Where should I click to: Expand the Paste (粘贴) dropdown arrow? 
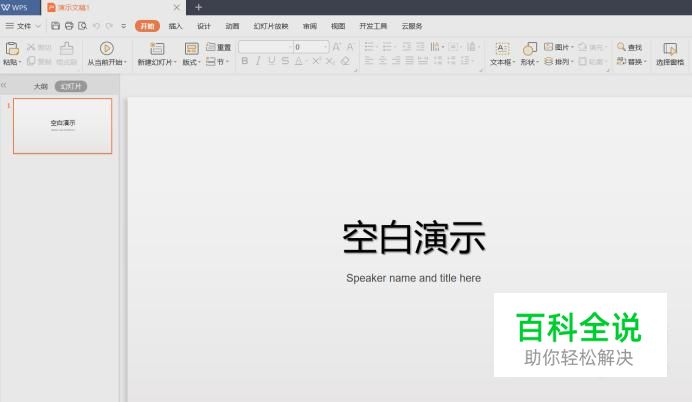[x=20, y=62]
